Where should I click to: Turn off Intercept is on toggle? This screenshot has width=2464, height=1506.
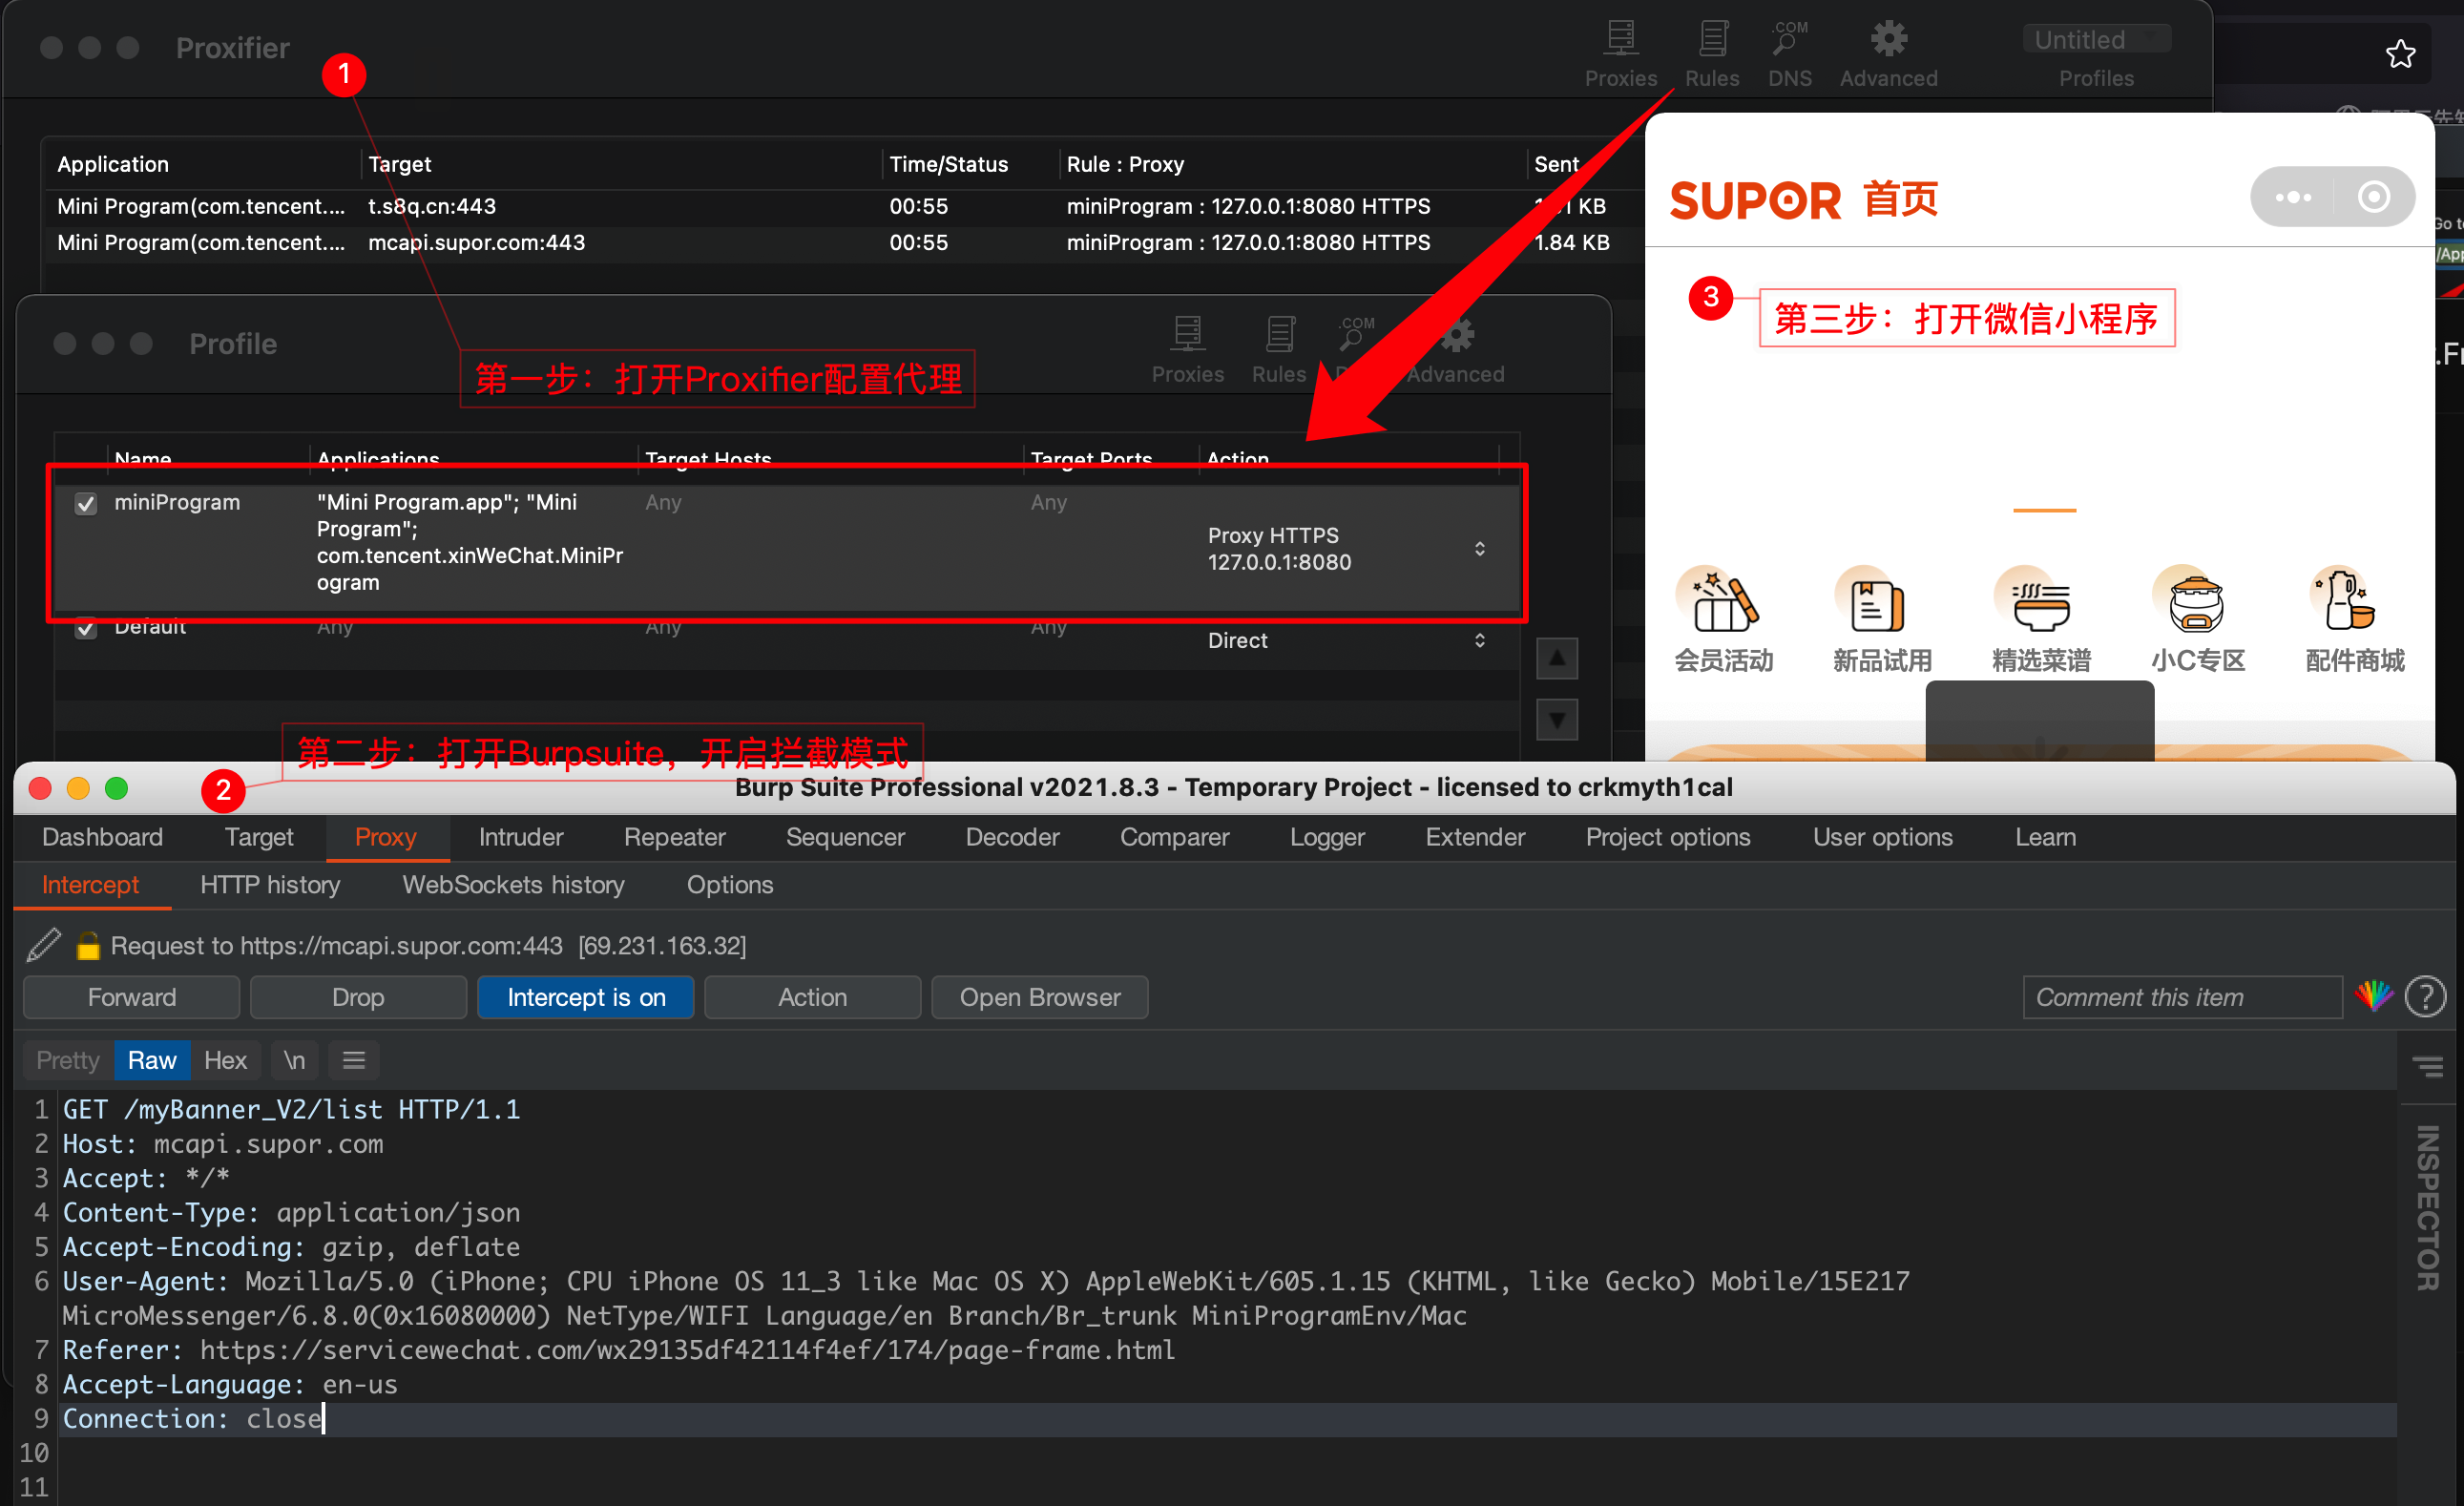pos(586,997)
